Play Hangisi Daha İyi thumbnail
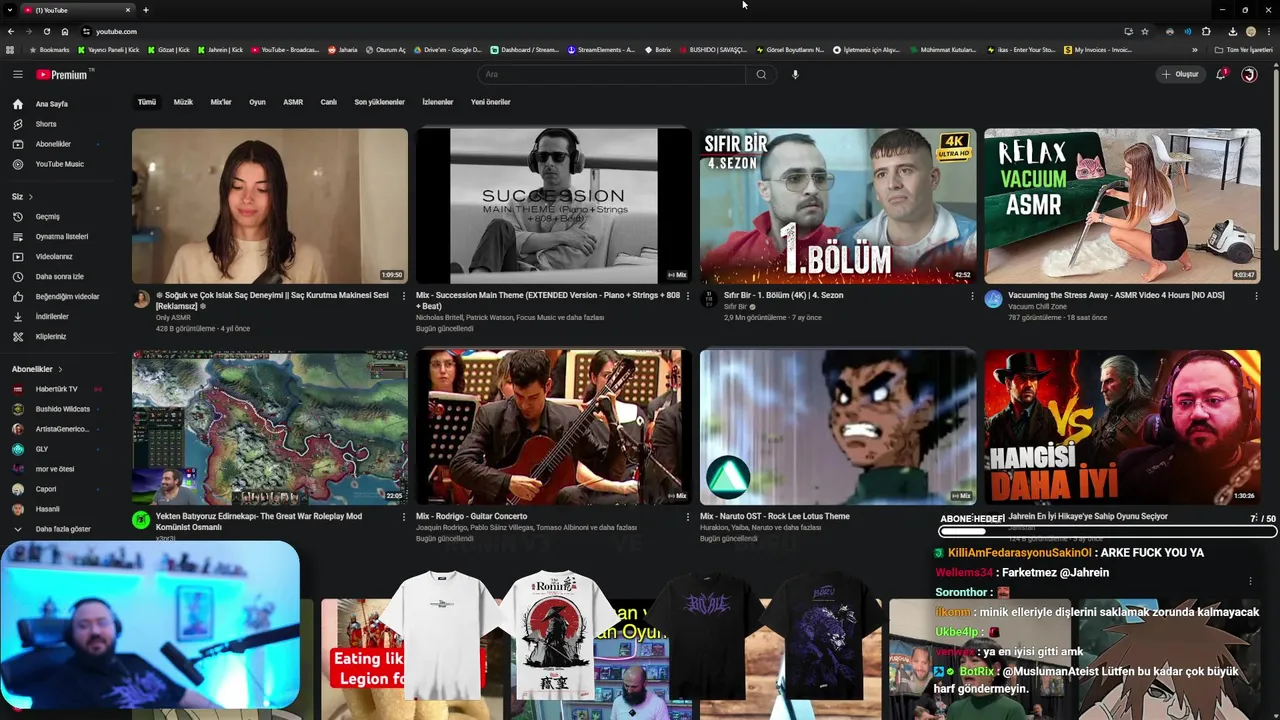The height and width of the screenshot is (720, 1280). click(x=1122, y=427)
